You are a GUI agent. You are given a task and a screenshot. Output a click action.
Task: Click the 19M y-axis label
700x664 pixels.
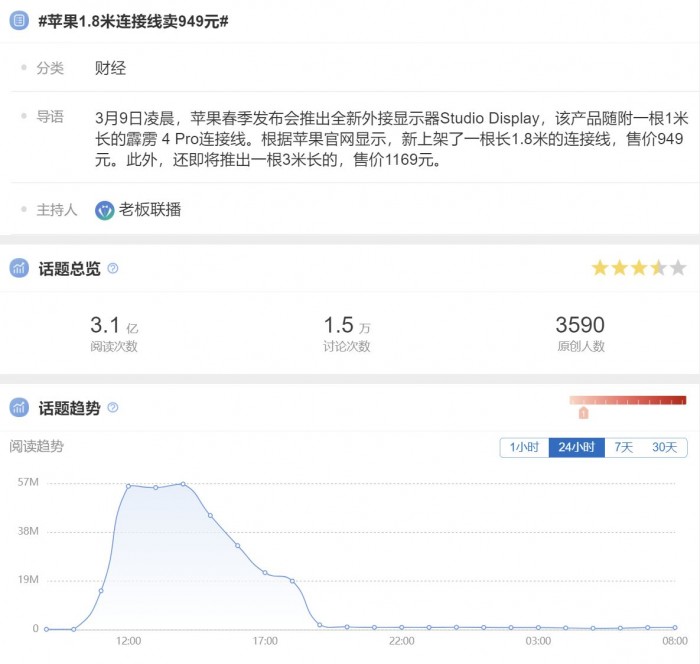(28, 580)
